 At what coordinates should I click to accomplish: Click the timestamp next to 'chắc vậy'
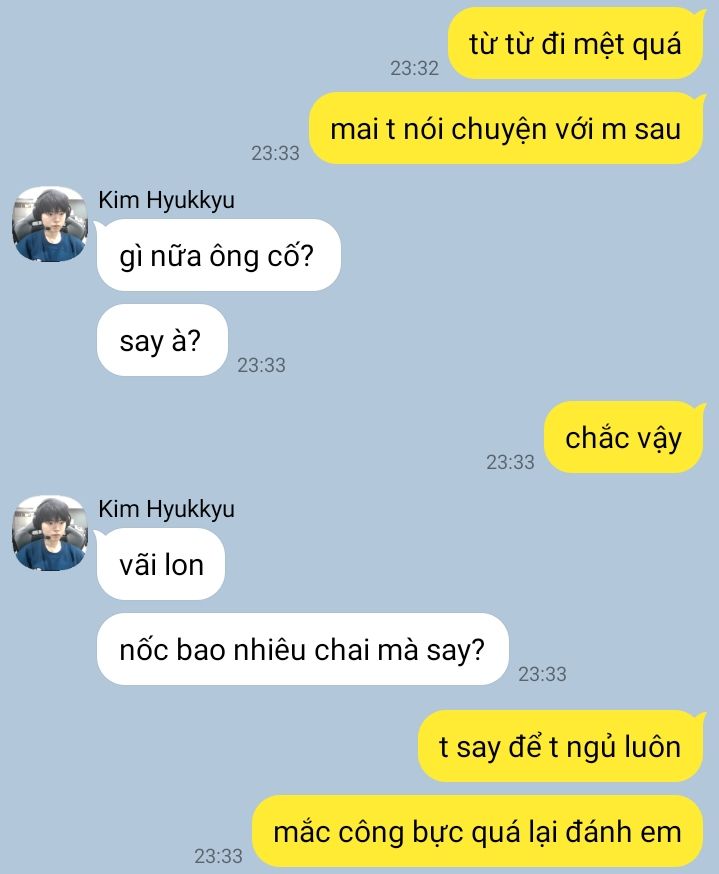point(510,462)
